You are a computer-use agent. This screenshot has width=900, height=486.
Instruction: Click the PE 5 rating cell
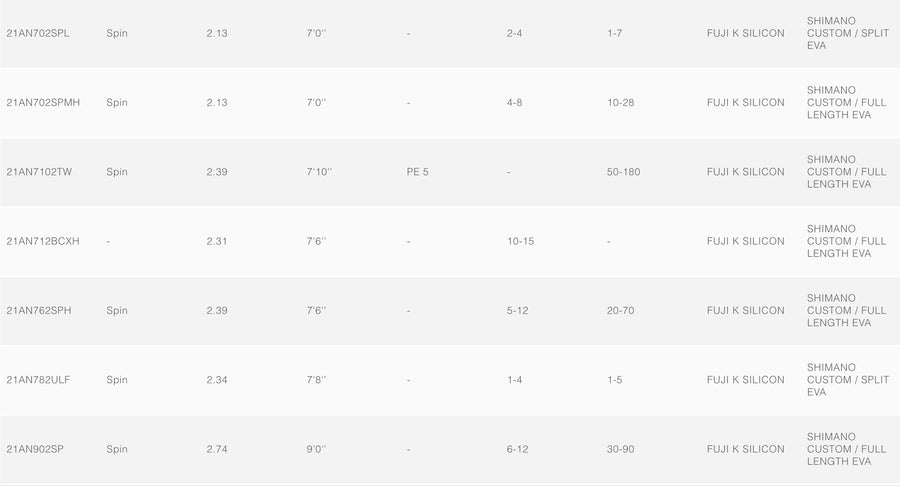click(418, 172)
